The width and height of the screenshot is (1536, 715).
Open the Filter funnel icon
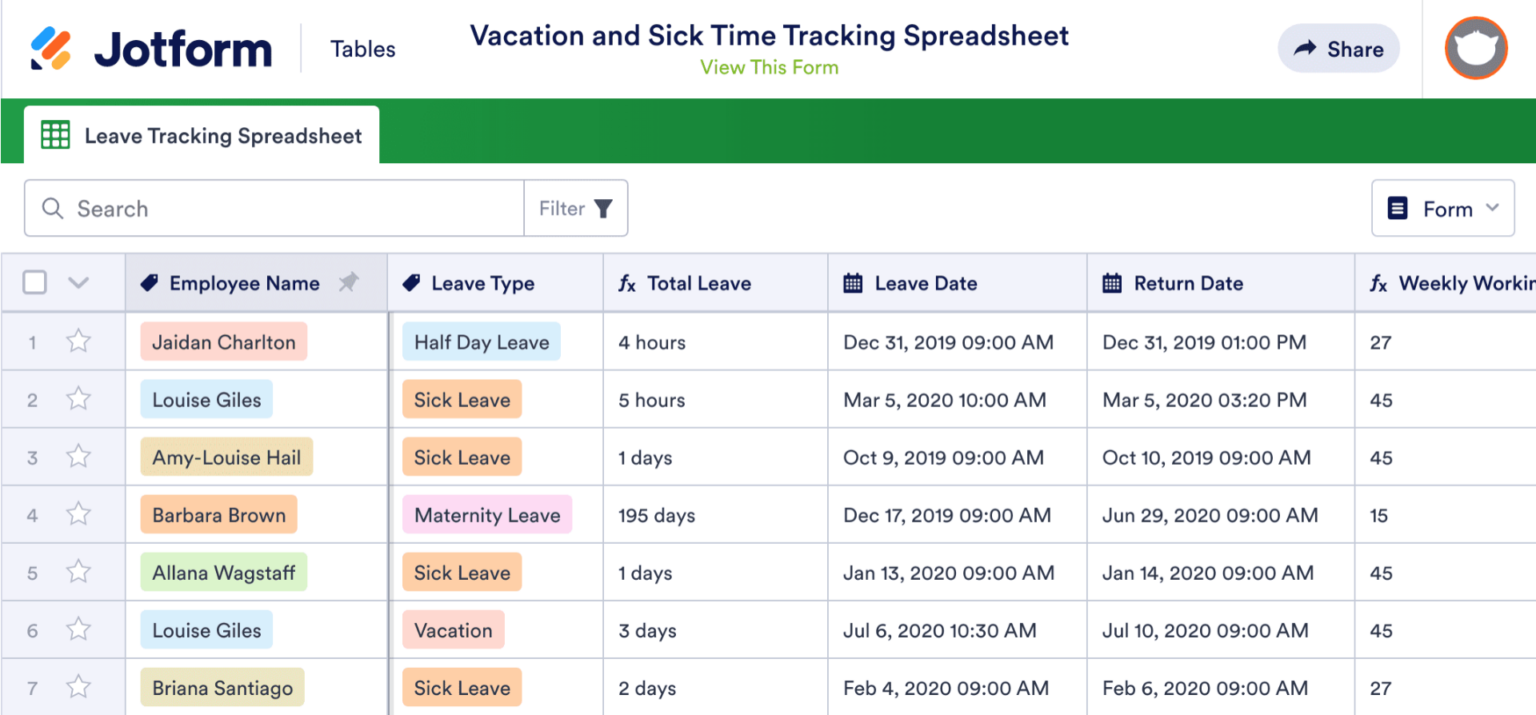point(603,208)
